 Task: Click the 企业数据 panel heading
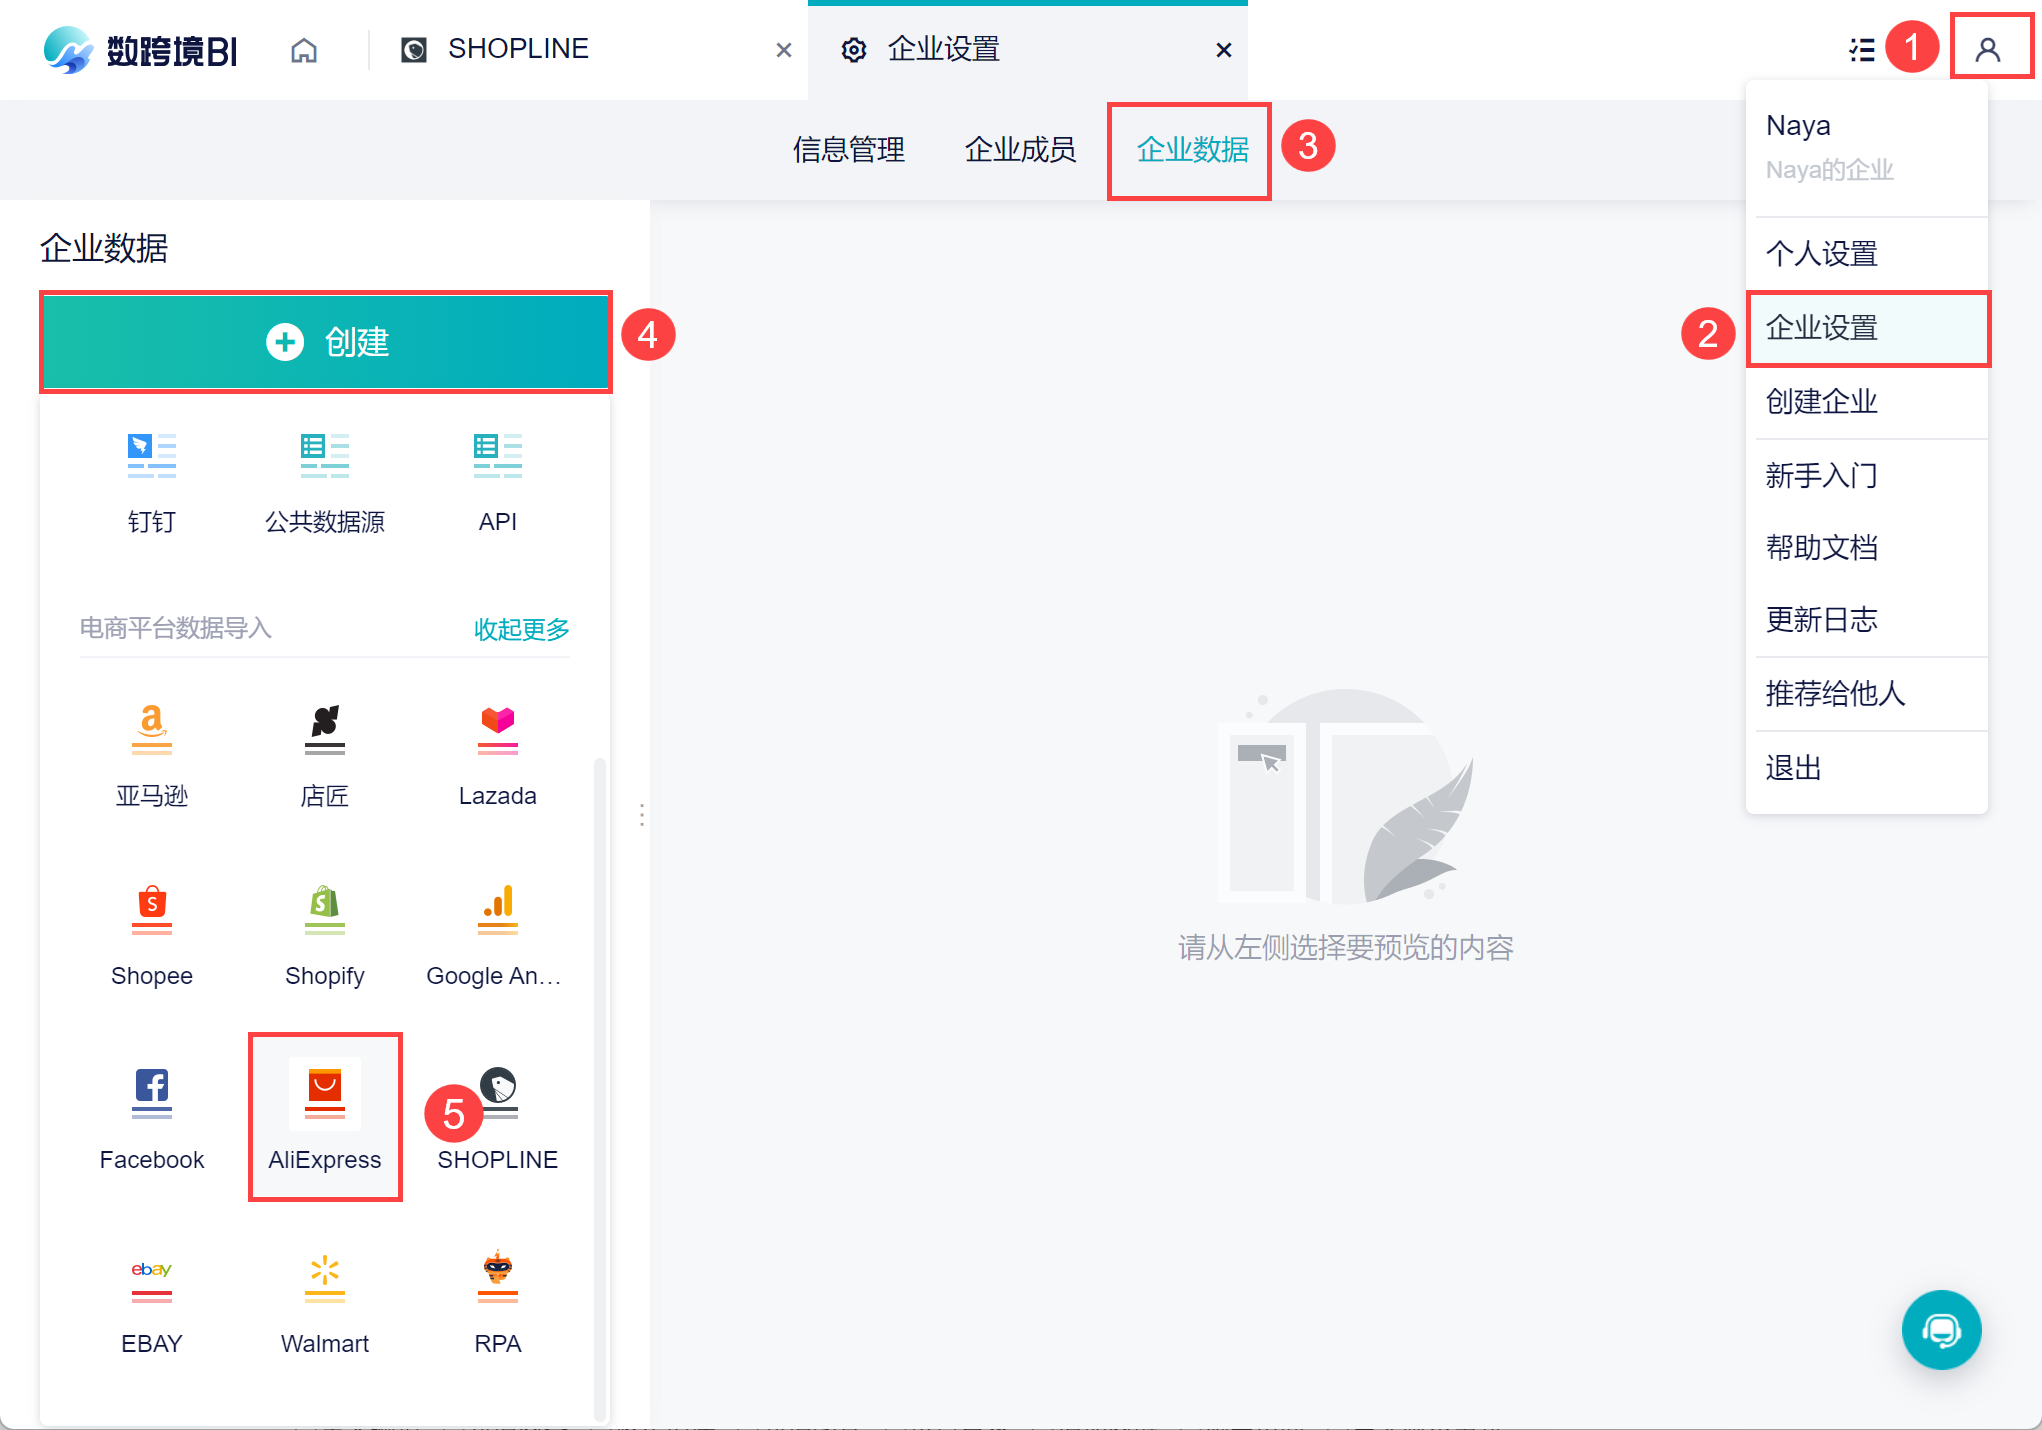104,248
